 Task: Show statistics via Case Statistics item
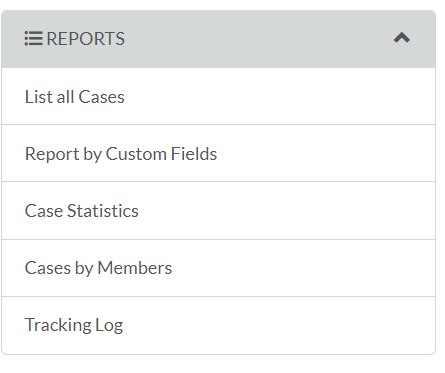[82, 211]
